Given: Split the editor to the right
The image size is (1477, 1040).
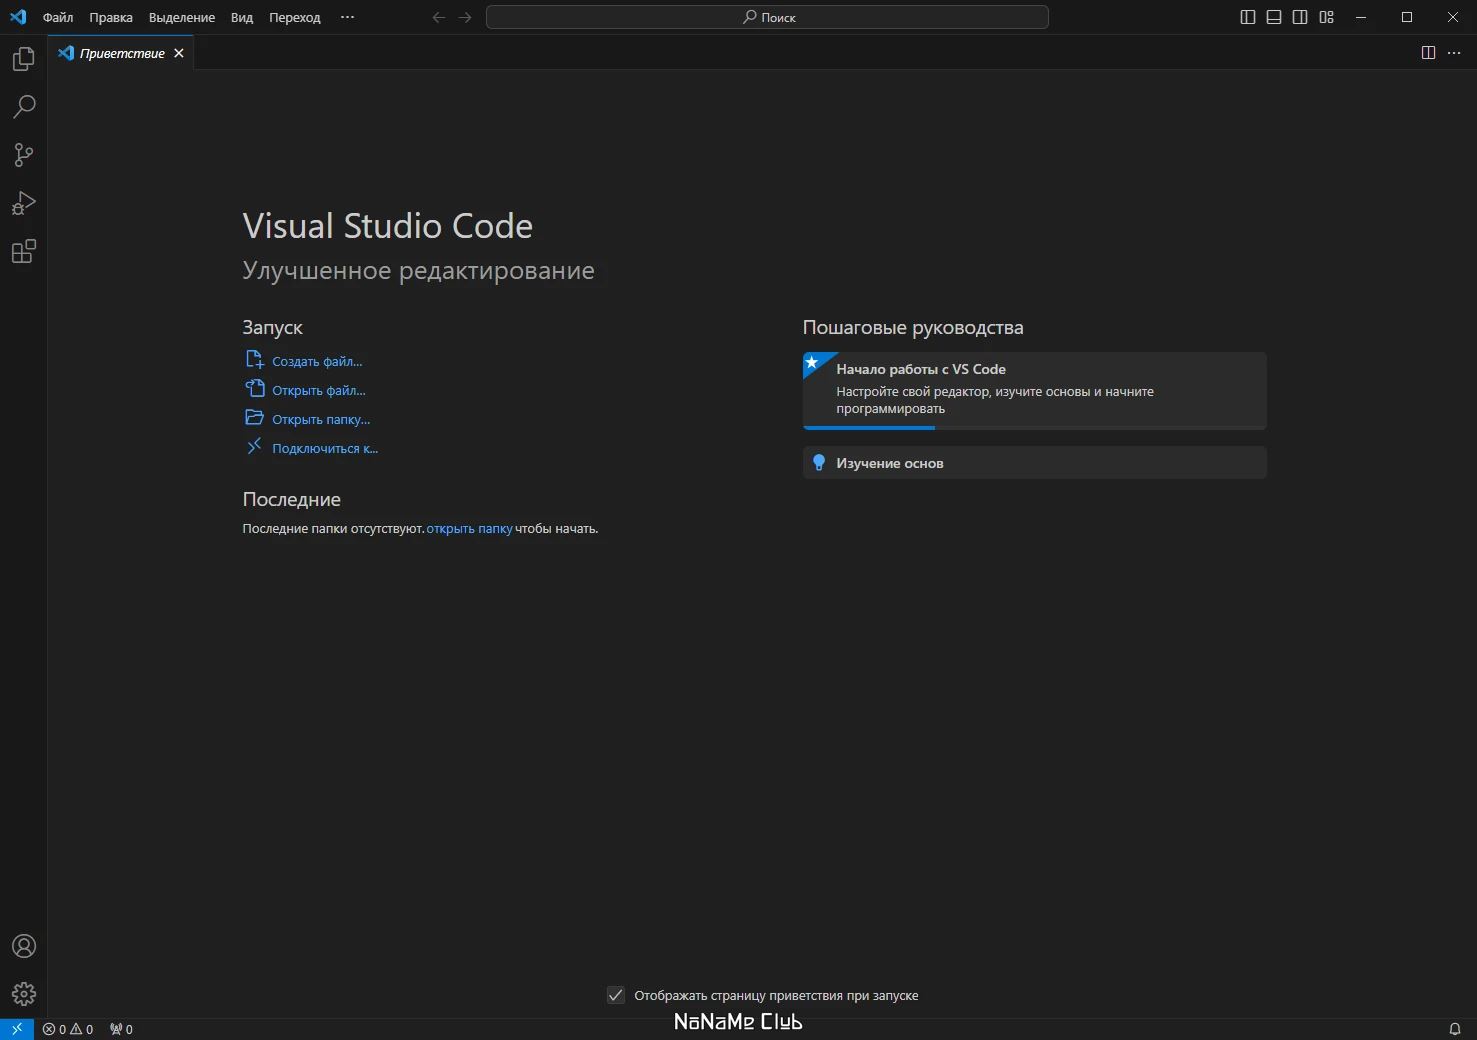Looking at the screenshot, I should (x=1428, y=53).
